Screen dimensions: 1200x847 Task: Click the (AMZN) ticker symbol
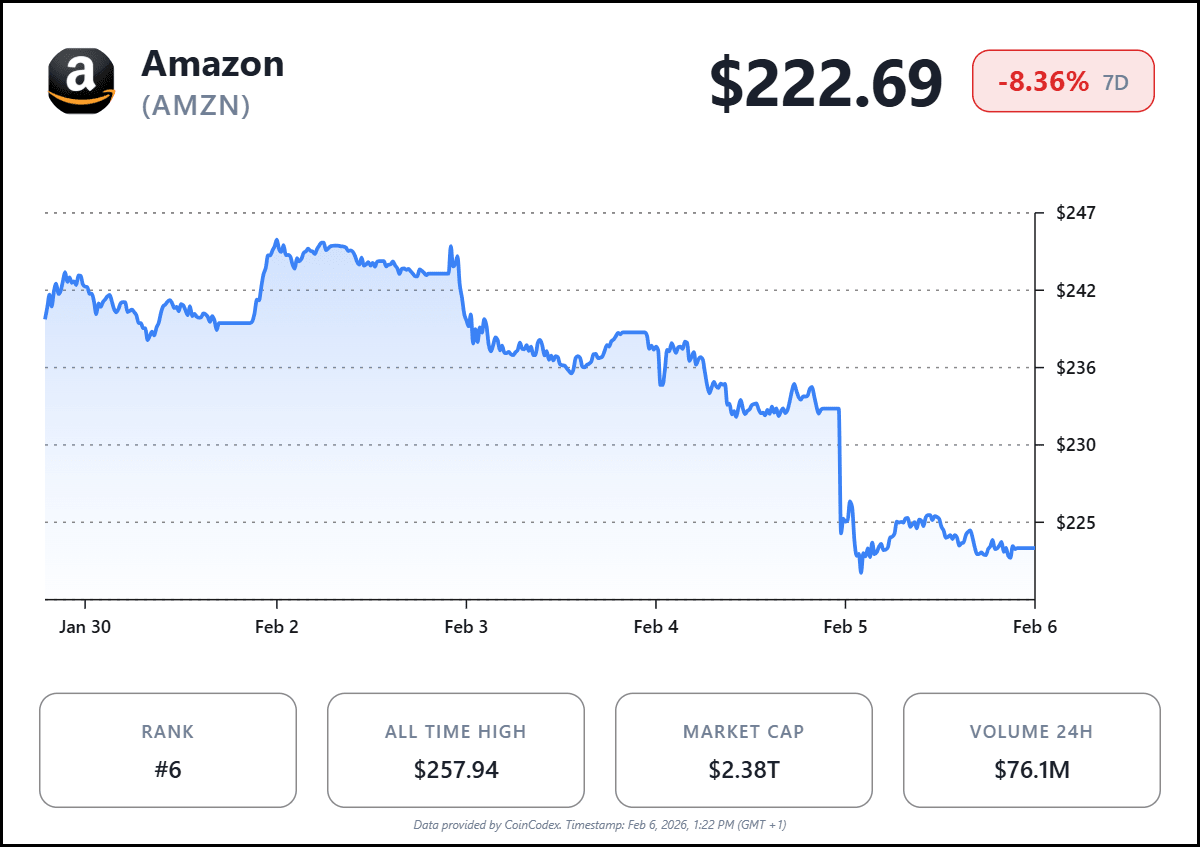(x=196, y=105)
